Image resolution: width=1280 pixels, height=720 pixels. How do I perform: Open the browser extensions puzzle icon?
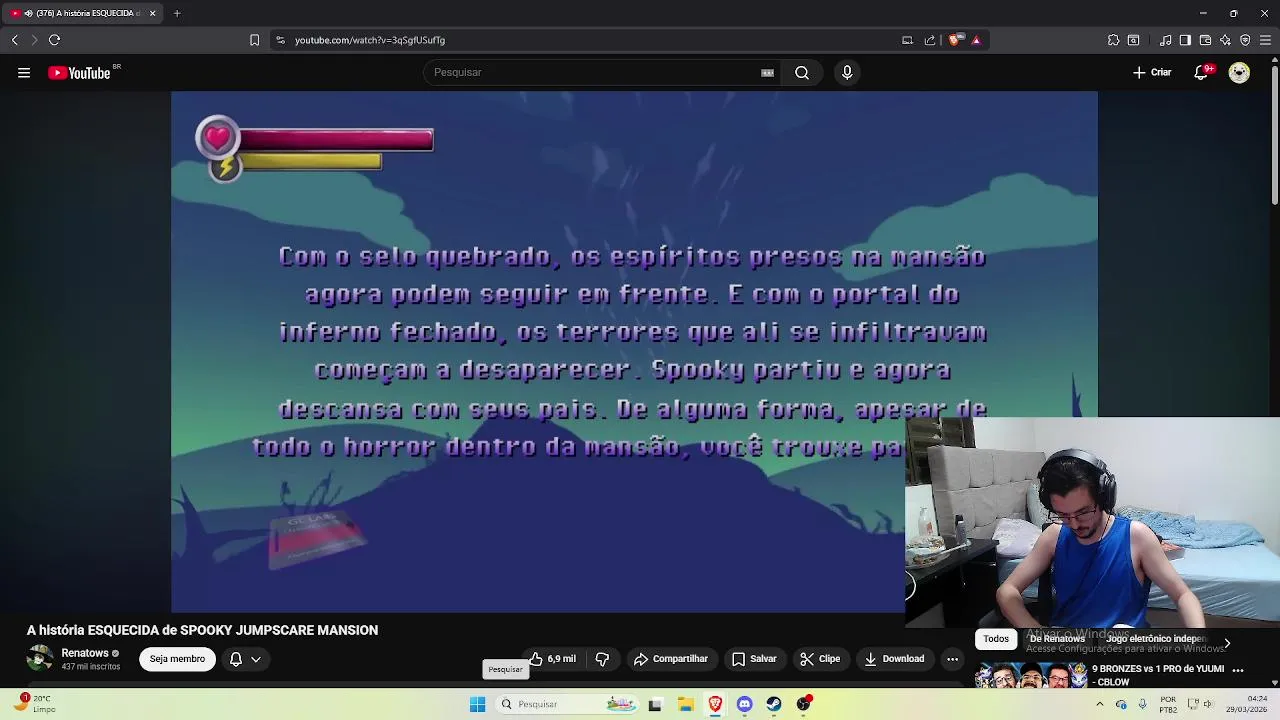pyautogui.click(x=1113, y=40)
